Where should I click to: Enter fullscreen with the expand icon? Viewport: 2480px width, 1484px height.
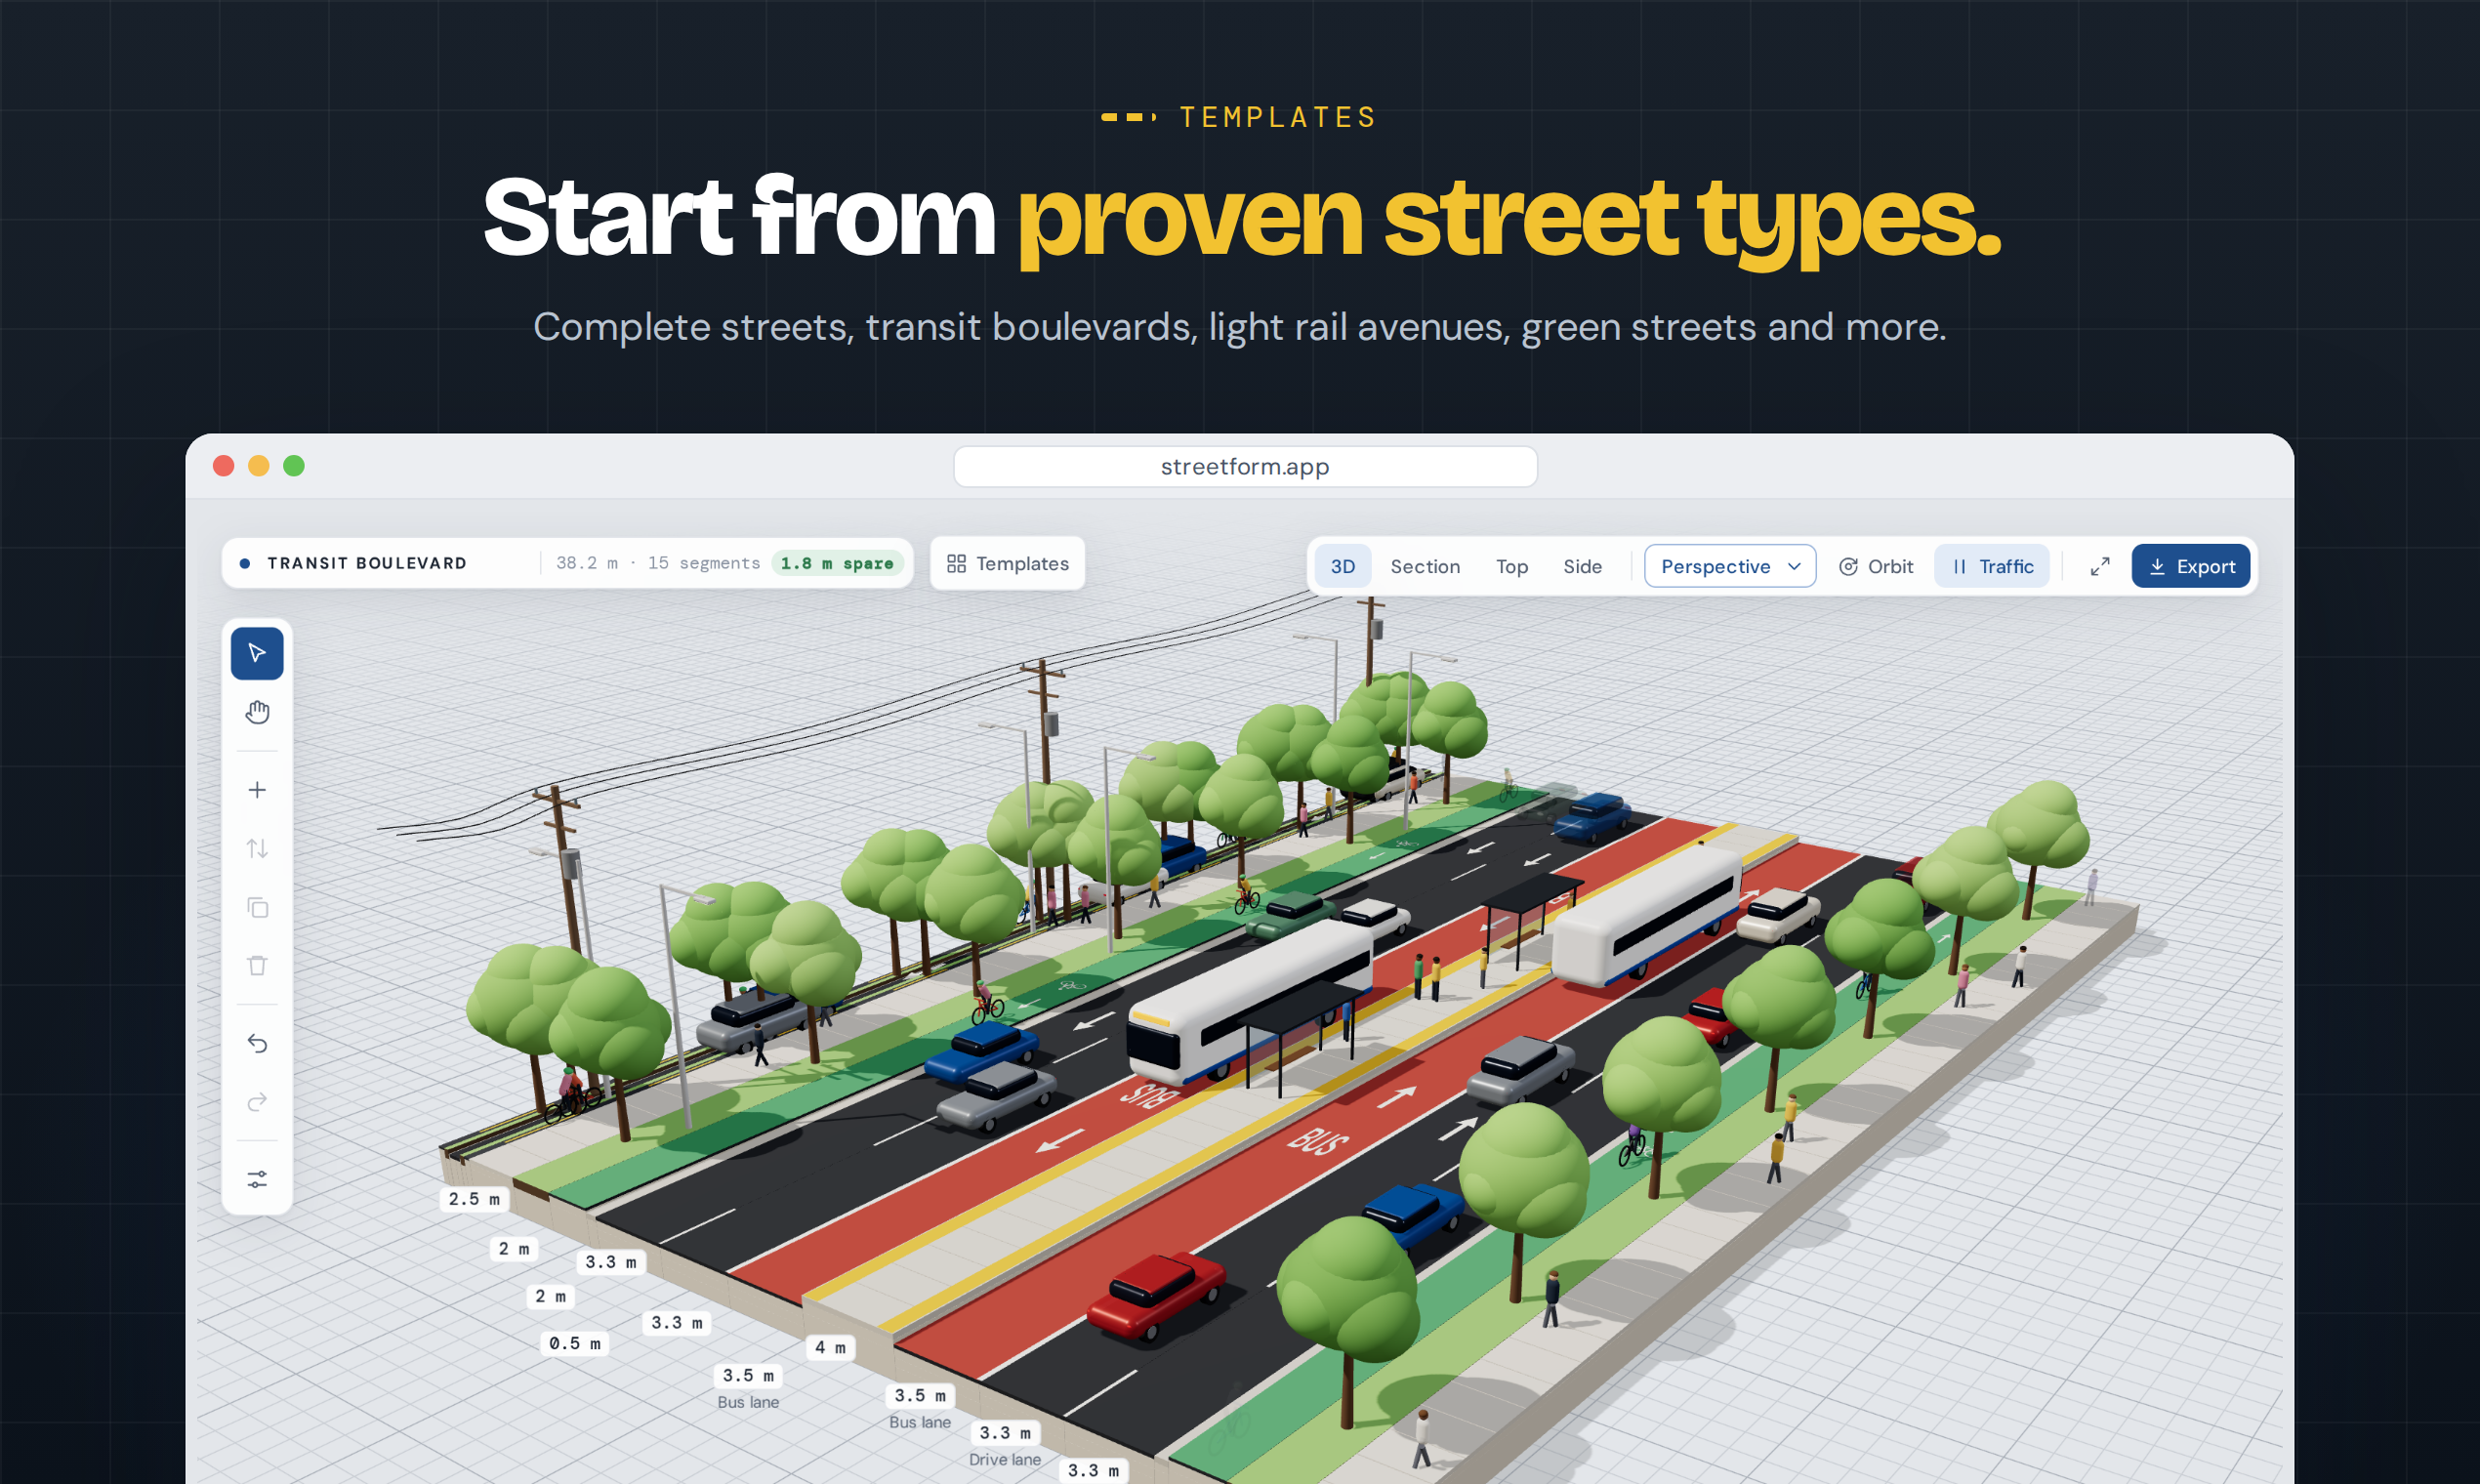pos(2099,566)
